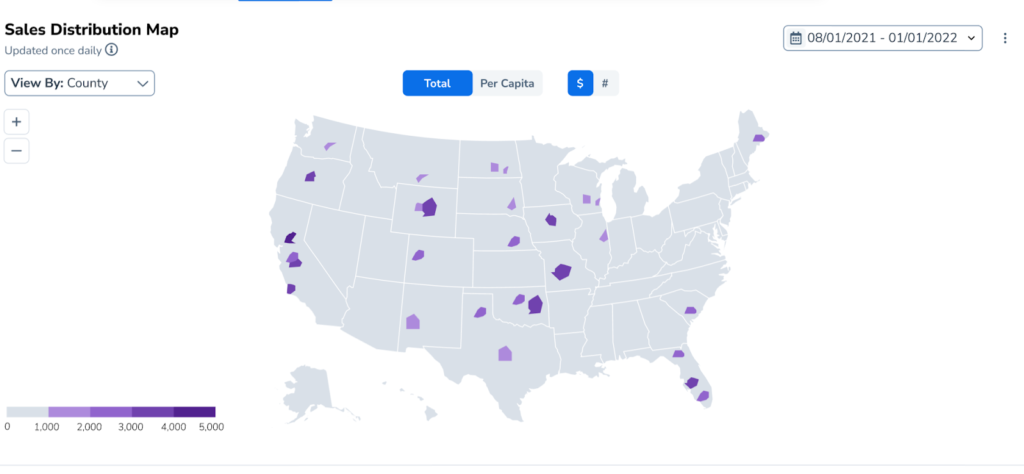Click the dark purple county in Wyoming
The width and height of the screenshot is (1024, 474).
pyautogui.click(x=429, y=207)
